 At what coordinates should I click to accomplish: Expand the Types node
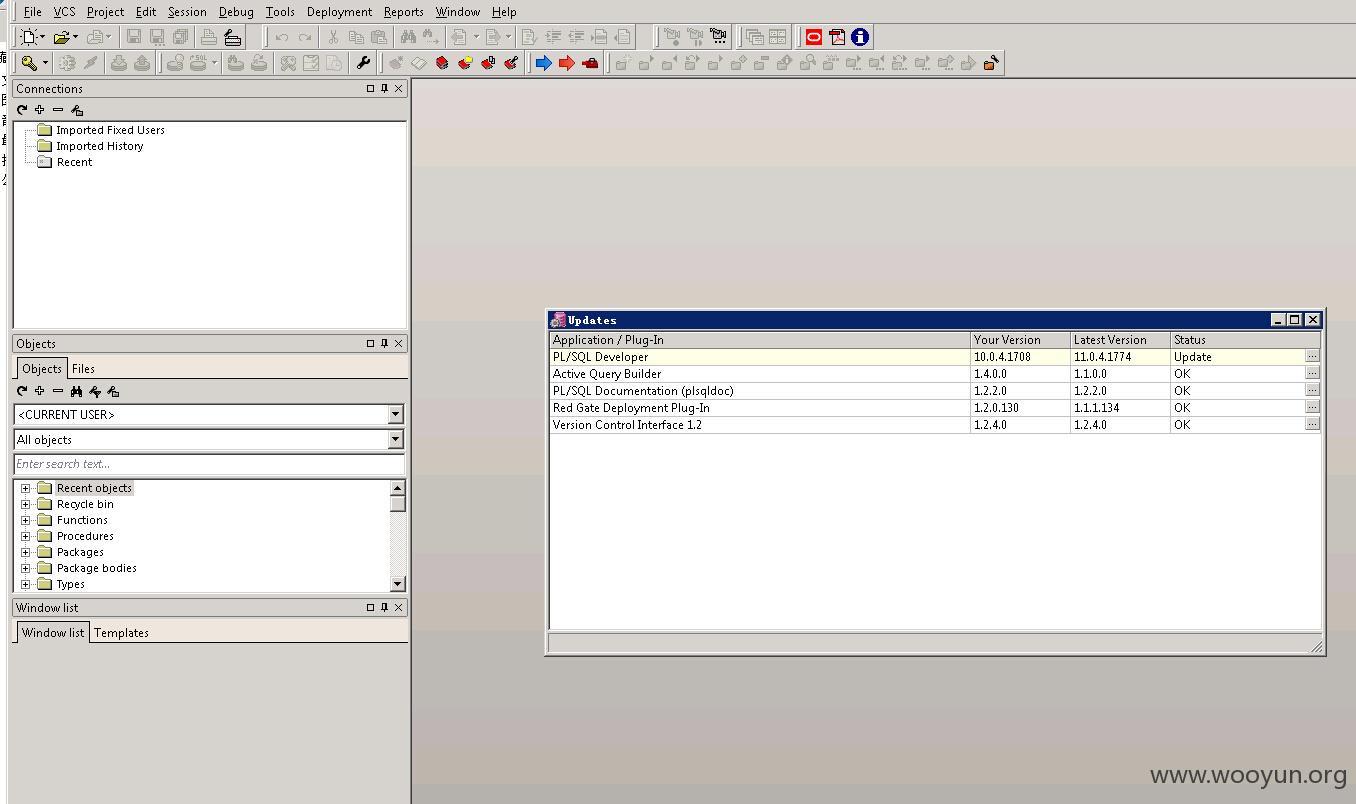pyautogui.click(x=26, y=584)
